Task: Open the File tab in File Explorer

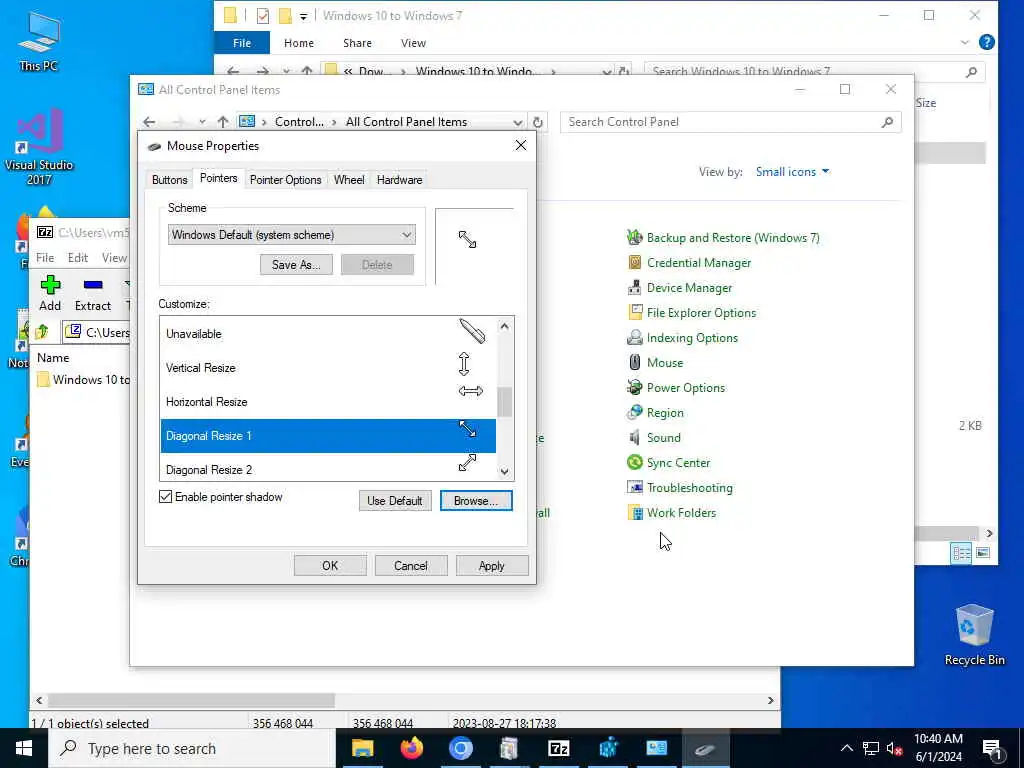Action: [242, 43]
